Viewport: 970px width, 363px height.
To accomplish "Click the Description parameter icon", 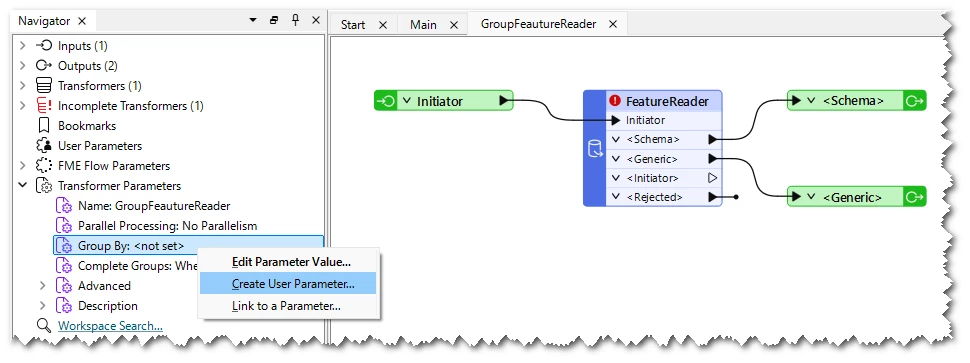I will pyautogui.click(x=64, y=305).
